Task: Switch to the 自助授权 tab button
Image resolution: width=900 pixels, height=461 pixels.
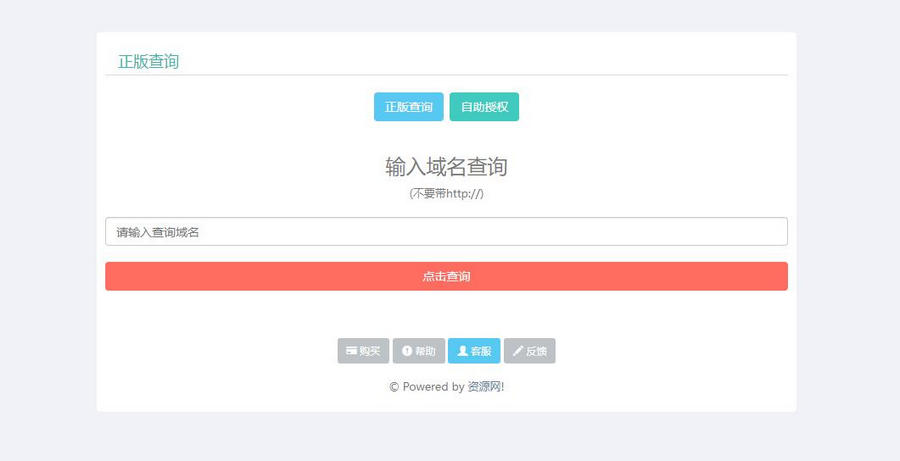Action: (x=484, y=107)
